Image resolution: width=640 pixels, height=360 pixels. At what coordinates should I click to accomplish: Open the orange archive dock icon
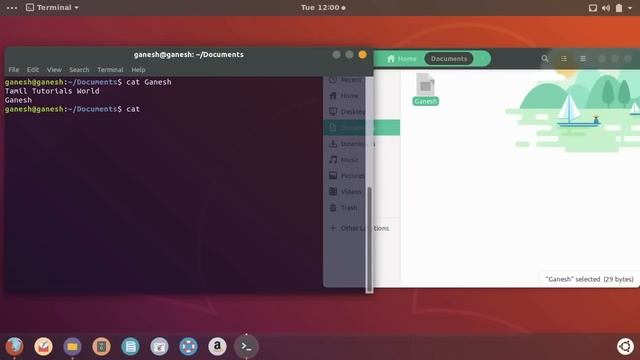[101, 347]
